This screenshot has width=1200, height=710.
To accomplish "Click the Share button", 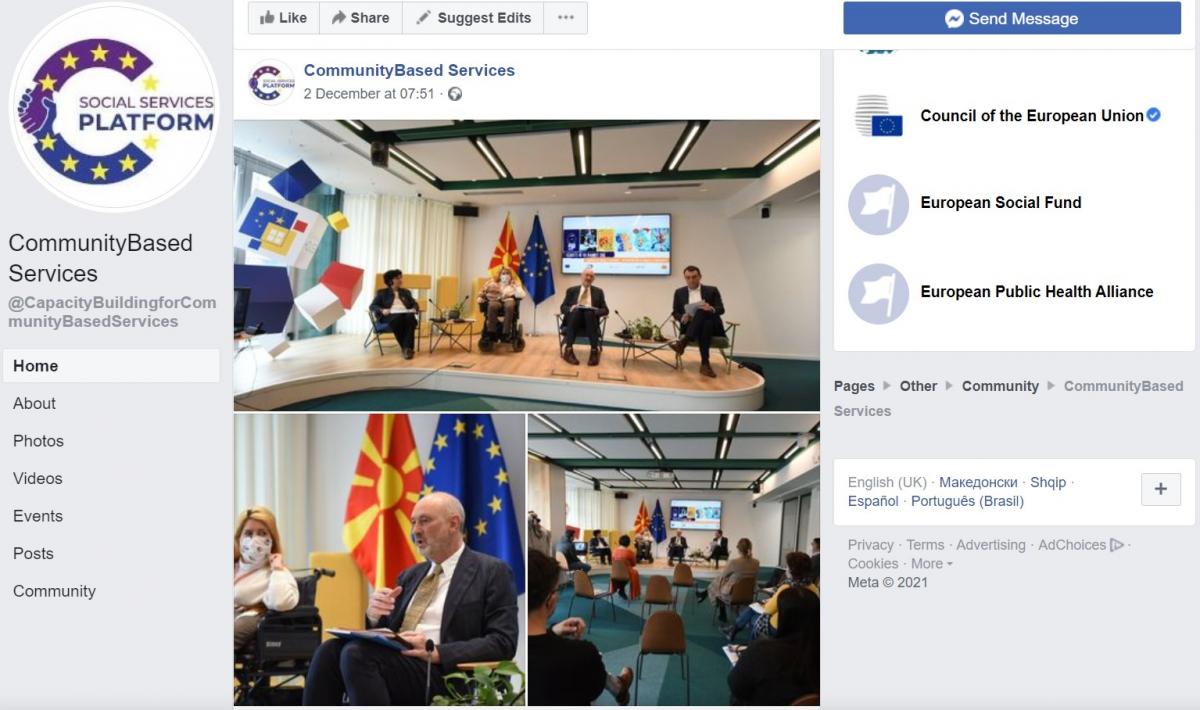I will 361,18.
